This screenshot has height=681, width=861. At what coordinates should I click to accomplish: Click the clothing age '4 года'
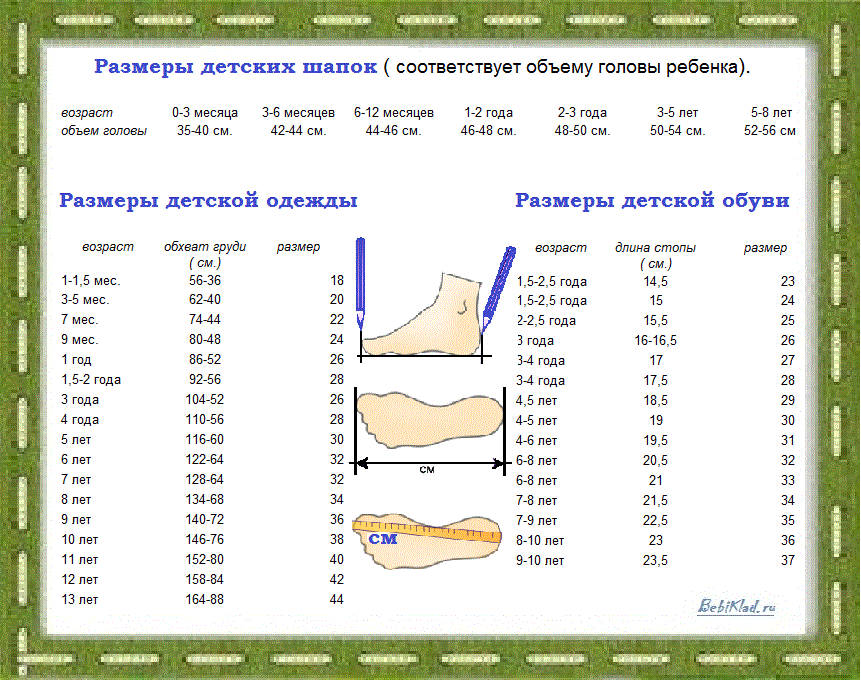pyautogui.click(x=80, y=420)
